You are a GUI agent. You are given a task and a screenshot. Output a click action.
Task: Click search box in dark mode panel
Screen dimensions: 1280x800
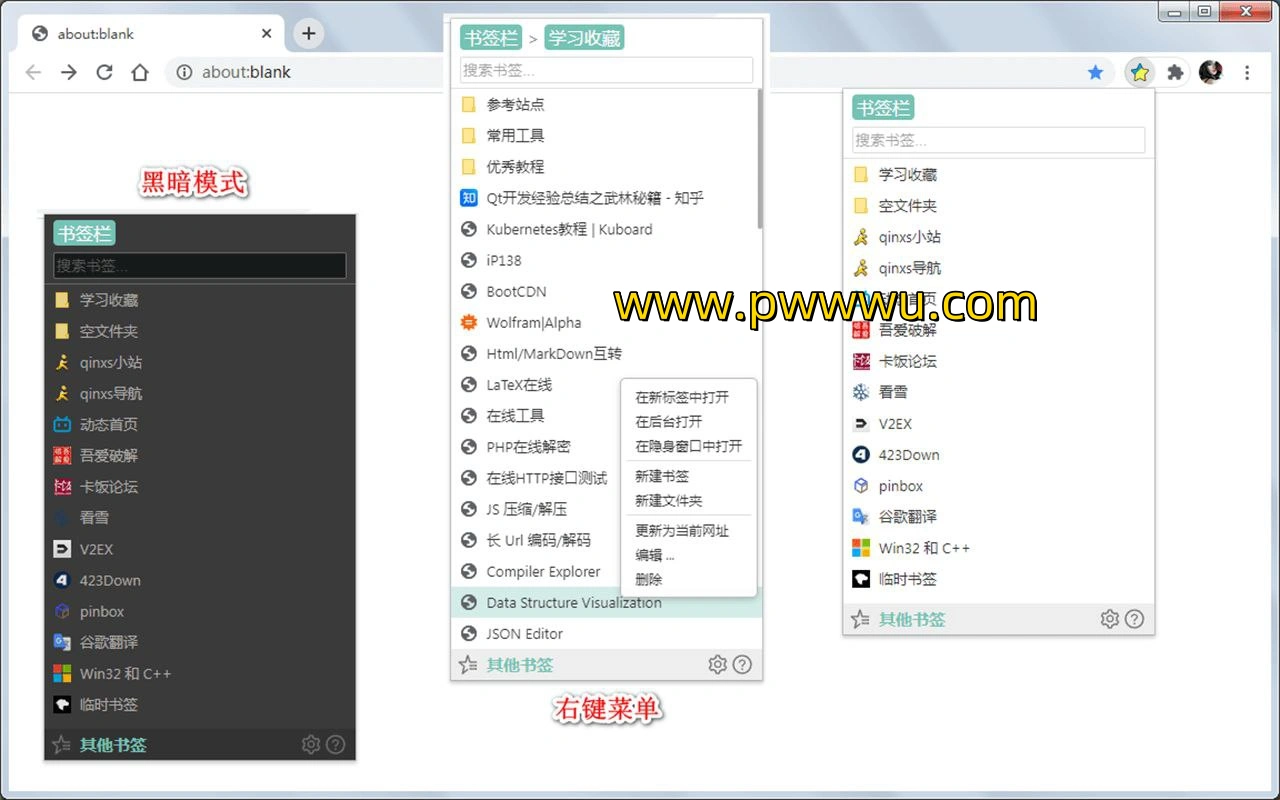tap(199, 265)
